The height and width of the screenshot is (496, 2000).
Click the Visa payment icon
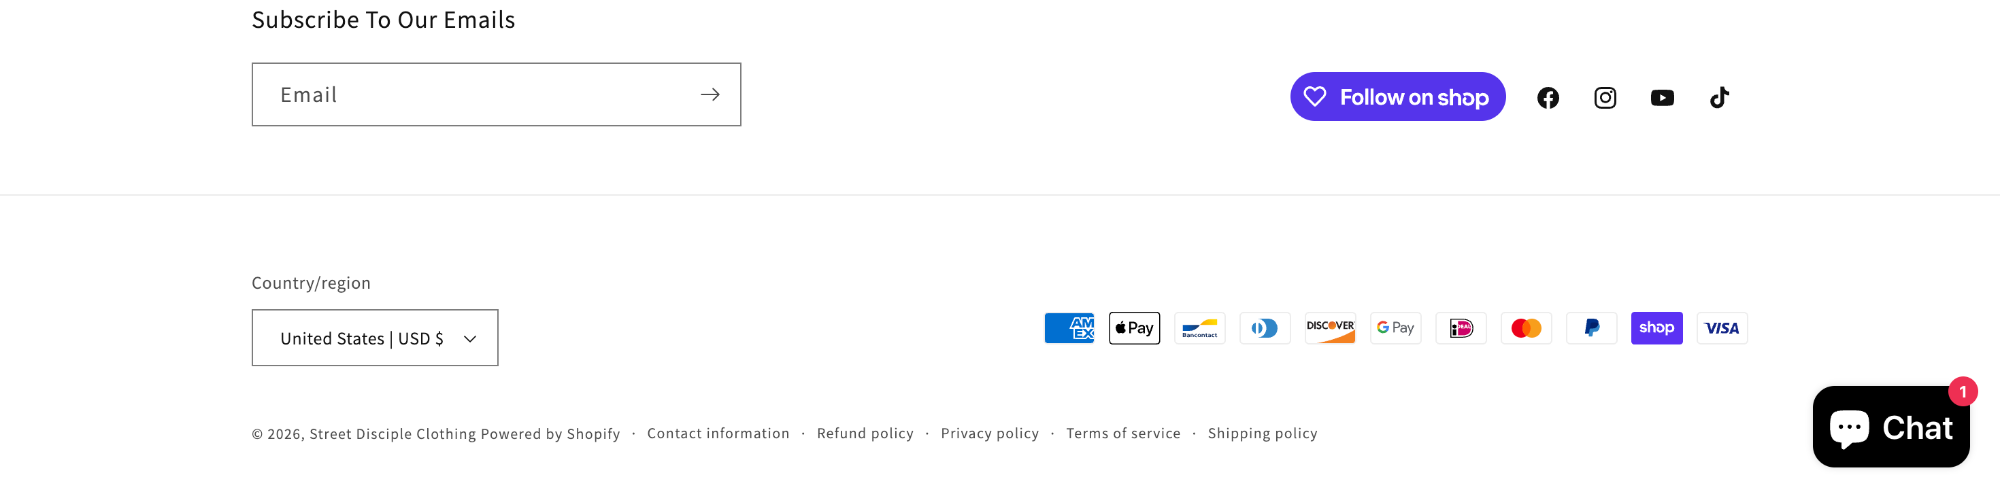[1722, 328]
